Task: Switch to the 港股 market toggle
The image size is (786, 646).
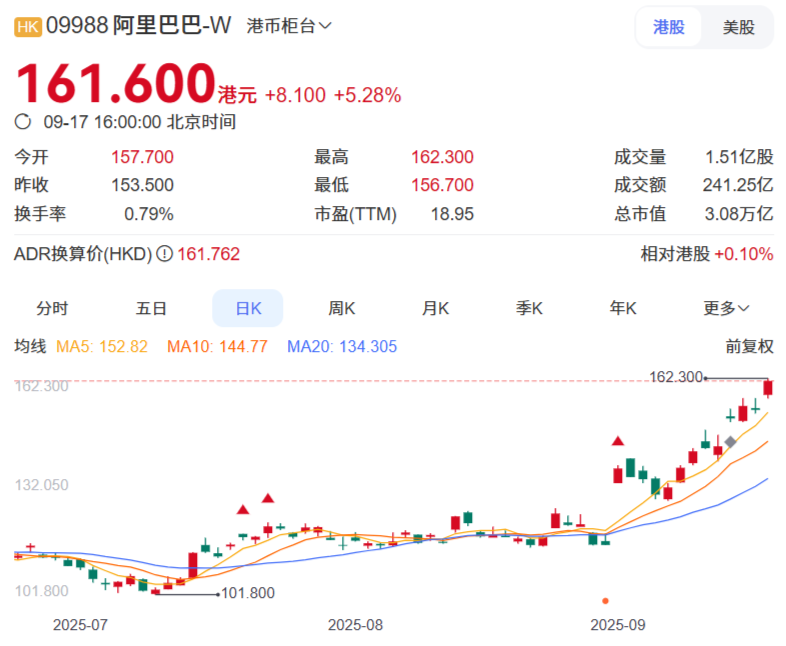Action: [669, 27]
